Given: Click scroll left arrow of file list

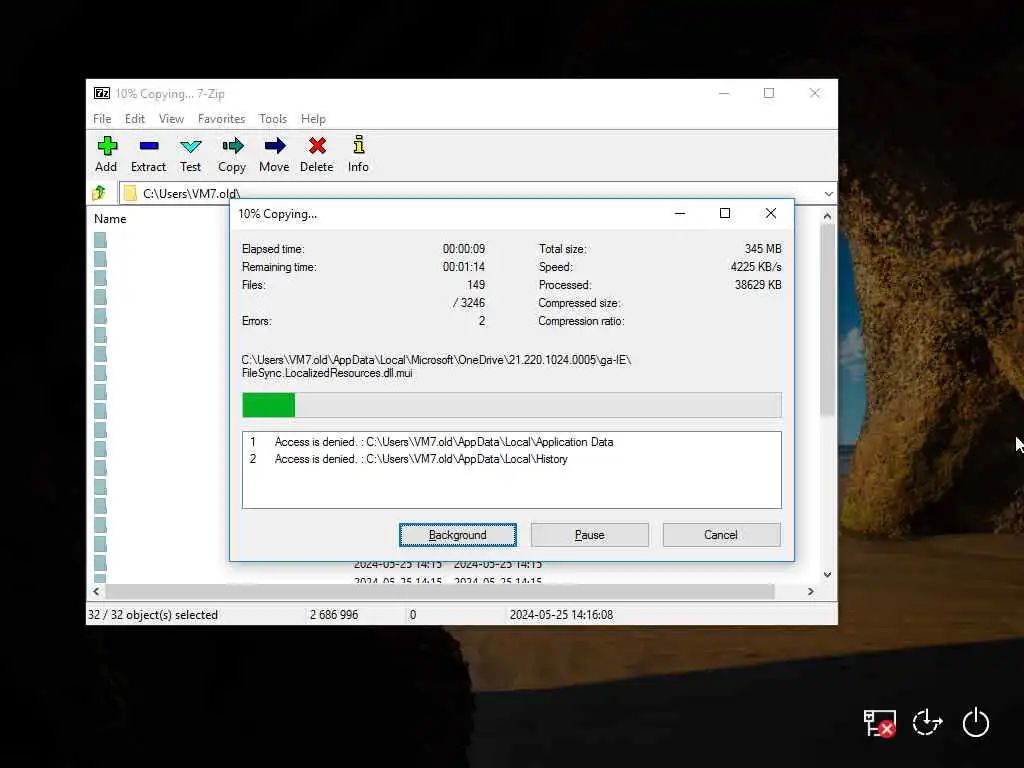Looking at the screenshot, I should [96, 592].
